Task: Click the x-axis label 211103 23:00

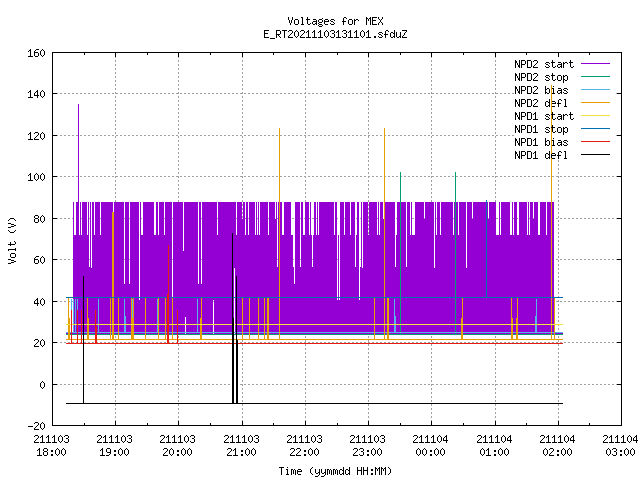Action: 368,446
